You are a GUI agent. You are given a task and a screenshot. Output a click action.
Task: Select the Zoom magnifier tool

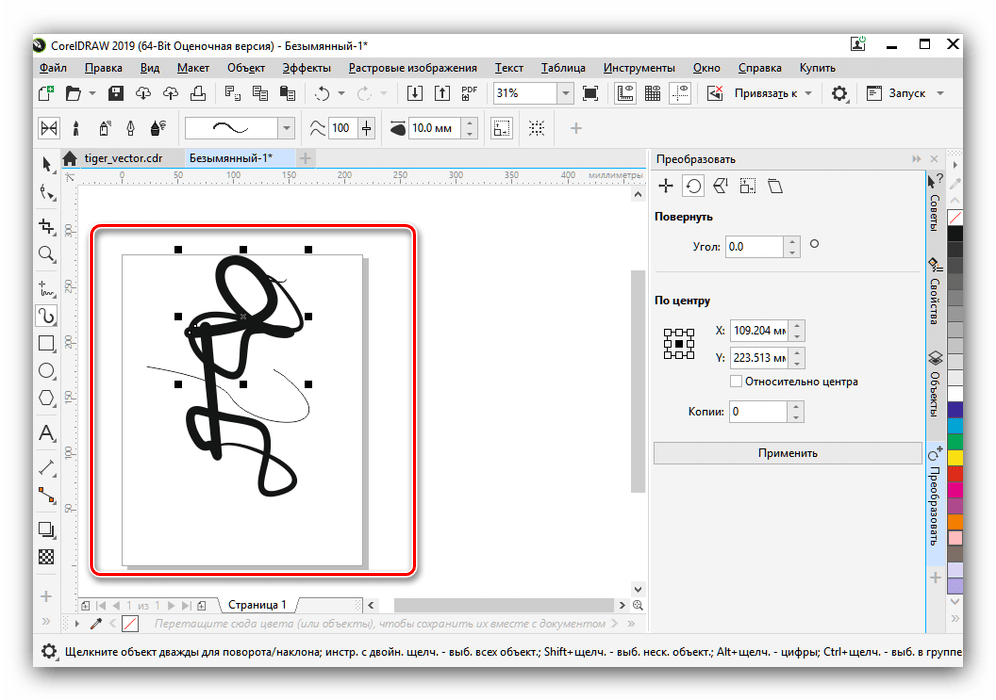click(46, 254)
